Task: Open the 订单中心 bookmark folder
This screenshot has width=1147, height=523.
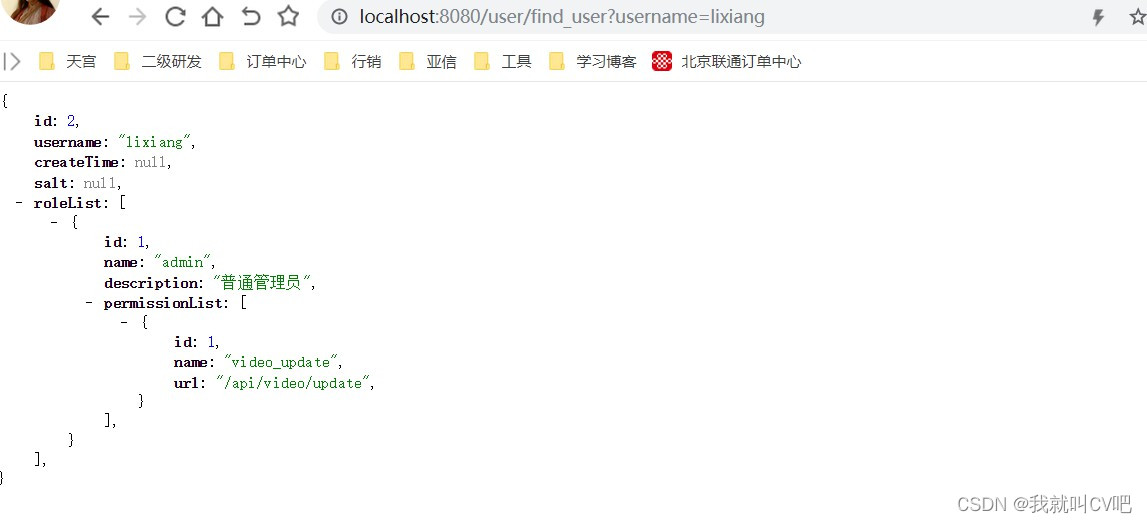Action: point(263,61)
